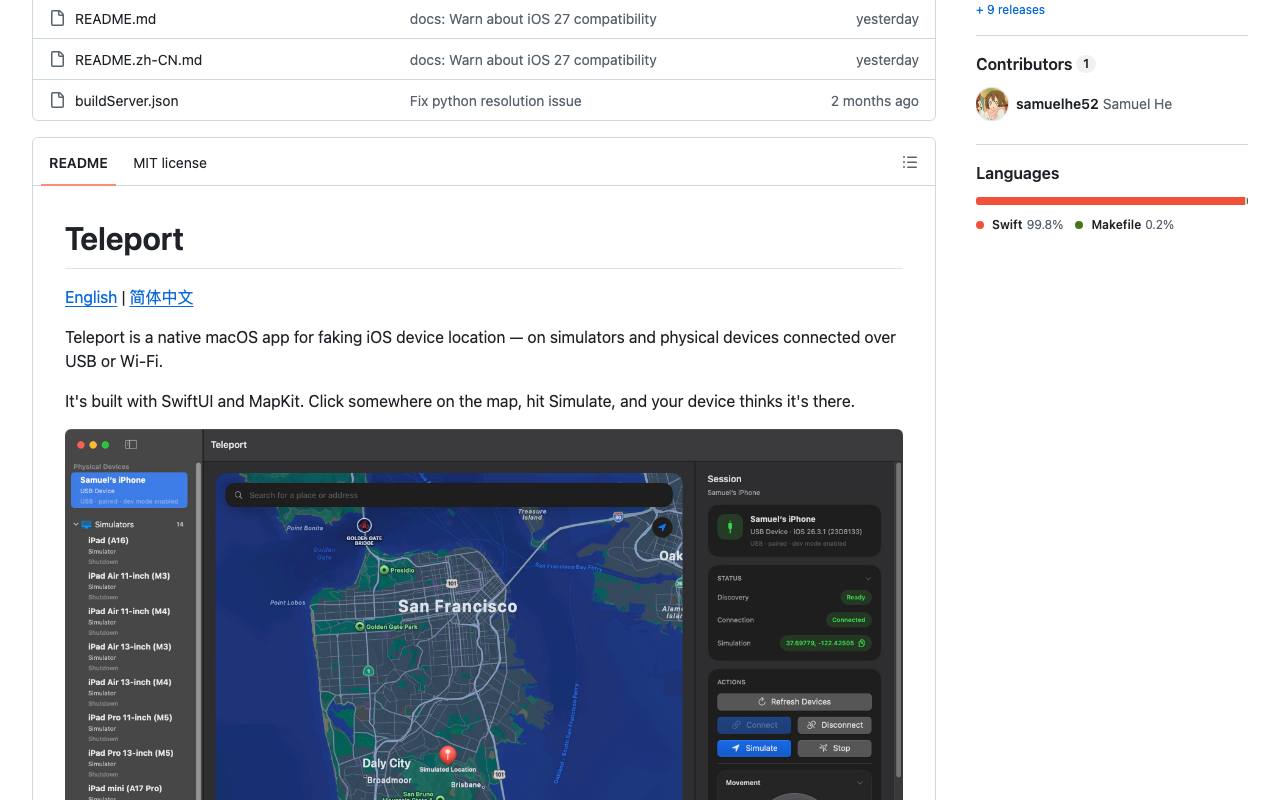Click the Makefile 0.2% language link
Screen dimensions: 1280x800
coord(1125,225)
